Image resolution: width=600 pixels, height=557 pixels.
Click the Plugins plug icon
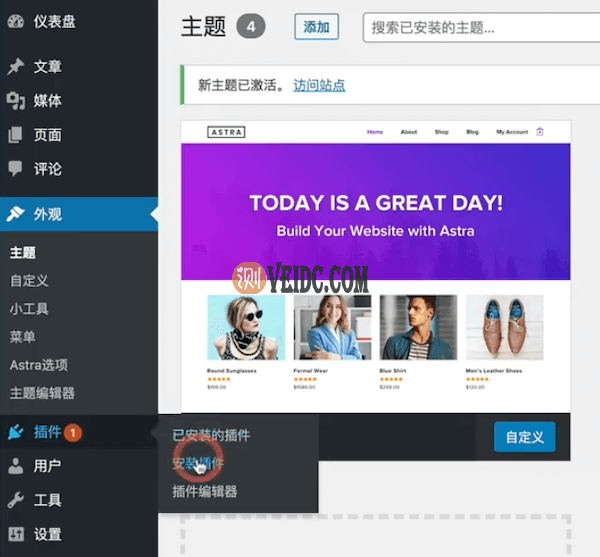point(15,432)
